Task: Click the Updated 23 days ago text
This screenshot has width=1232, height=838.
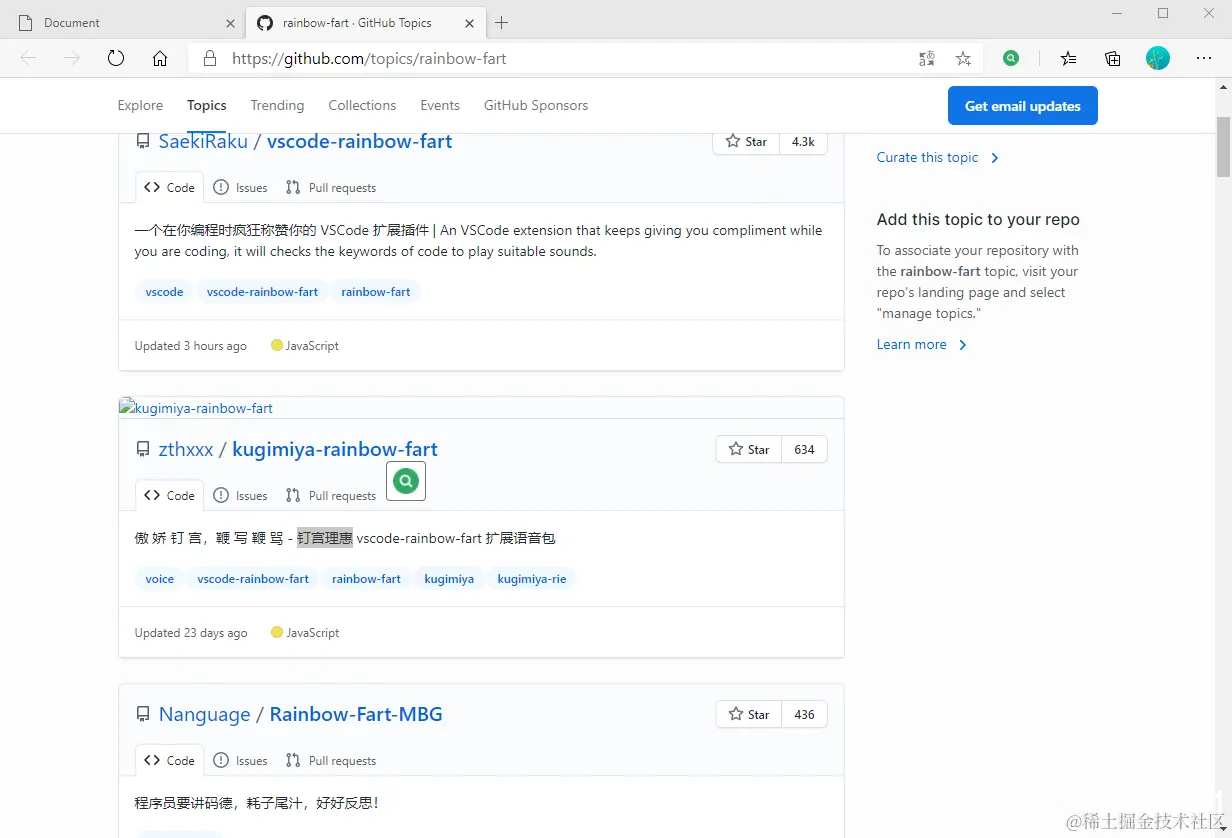Action: click(191, 633)
